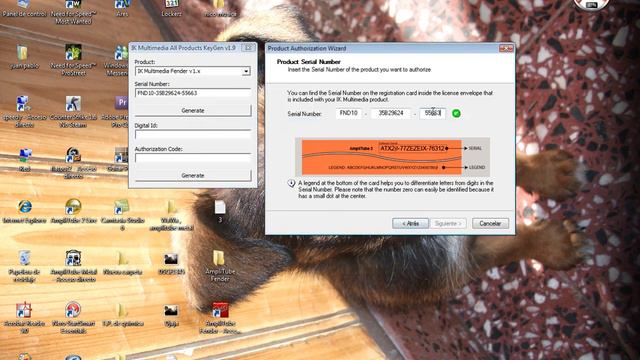
Task: Close the Product Authorization Wizard window
Action: (506, 49)
